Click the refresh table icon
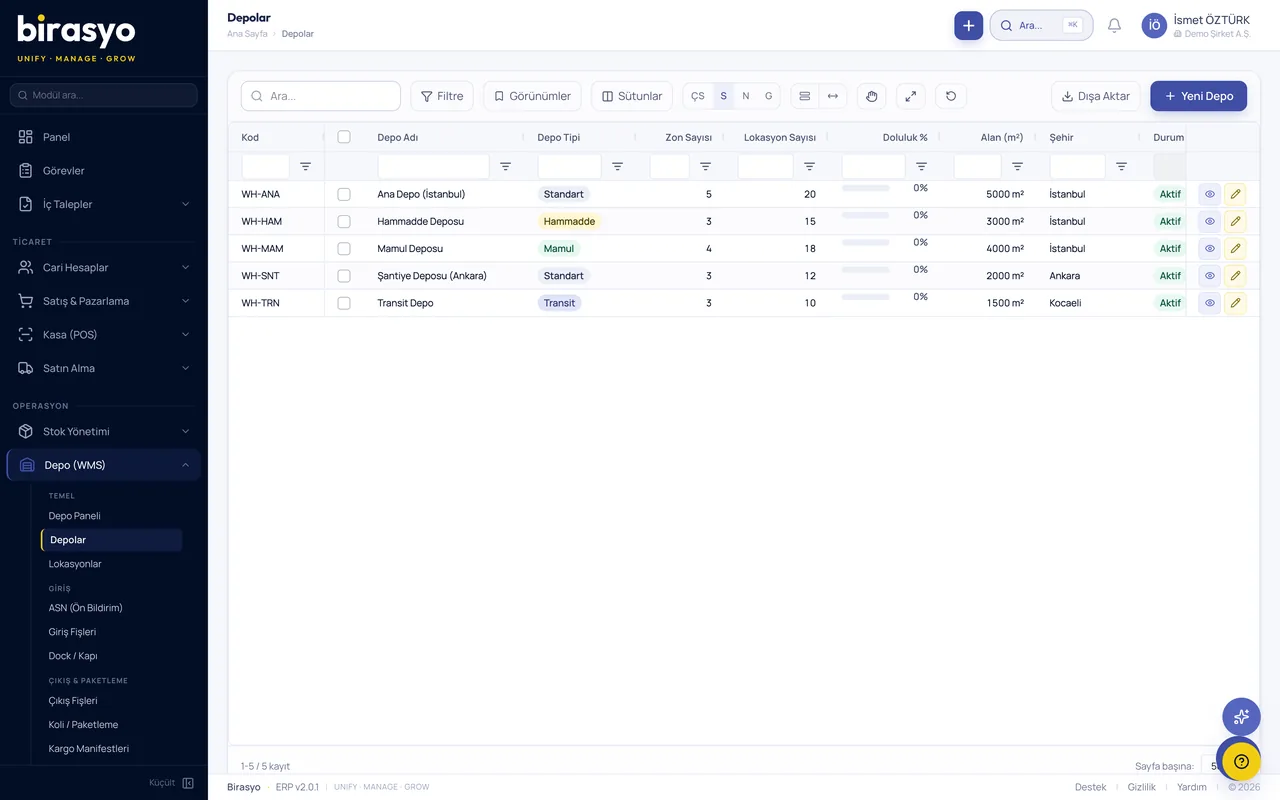This screenshot has width=1280, height=800. click(x=951, y=96)
